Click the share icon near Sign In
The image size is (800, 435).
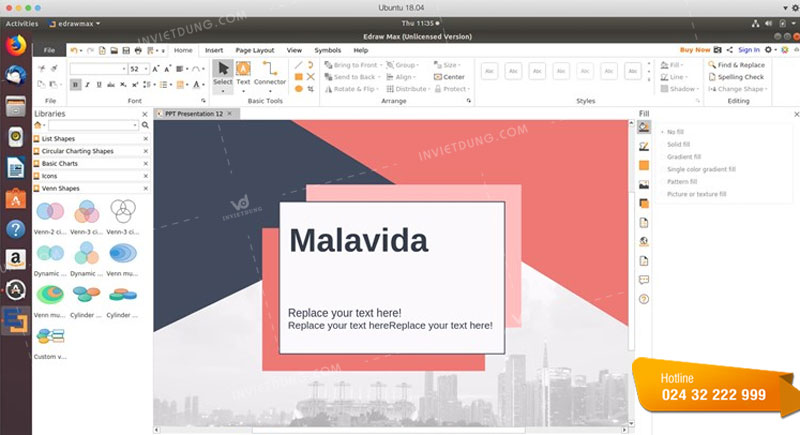click(x=730, y=50)
